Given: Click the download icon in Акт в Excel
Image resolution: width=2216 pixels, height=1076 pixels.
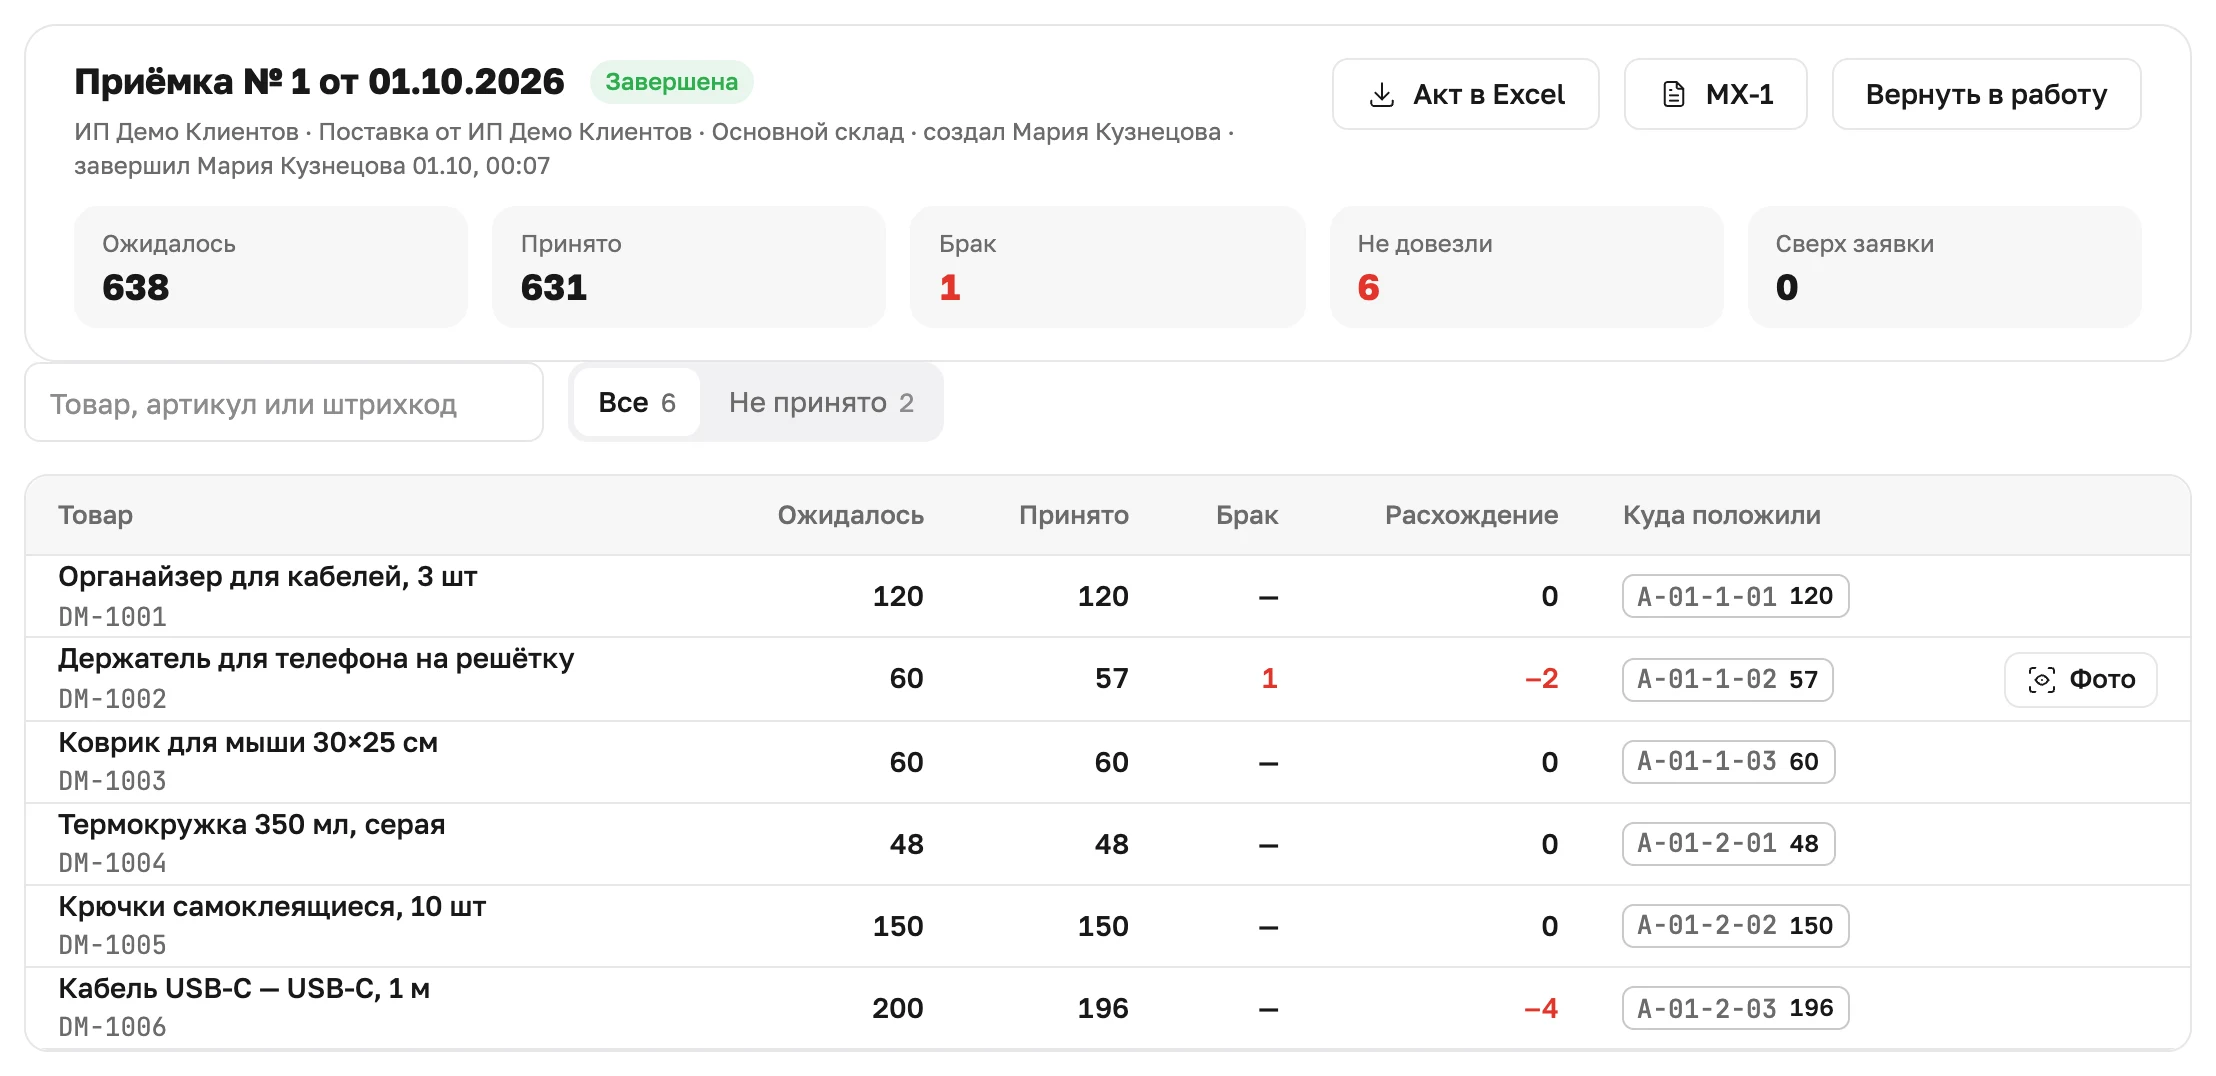Looking at the screenshot, I should point(1381,95).
